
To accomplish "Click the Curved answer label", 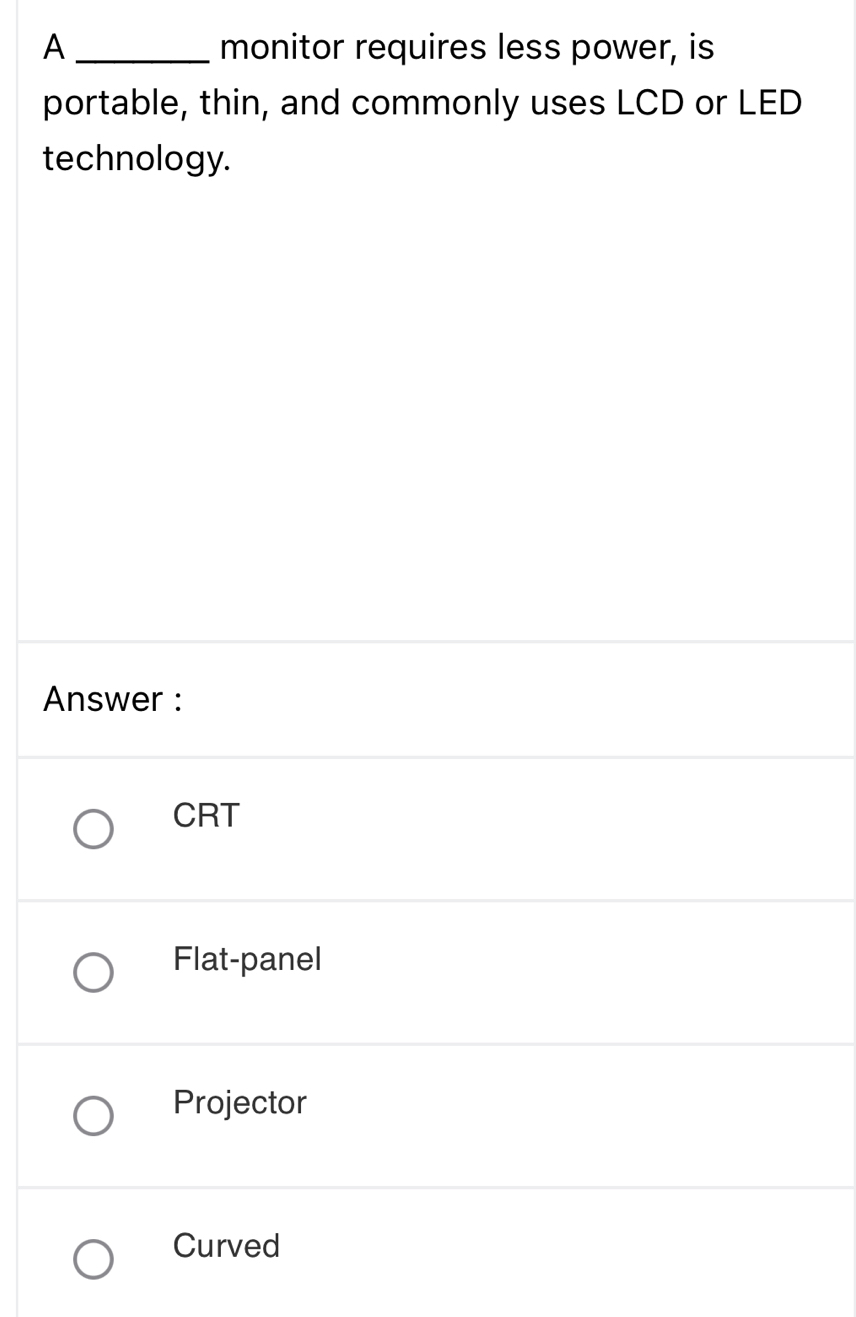I will click(x=226, y=1246).
